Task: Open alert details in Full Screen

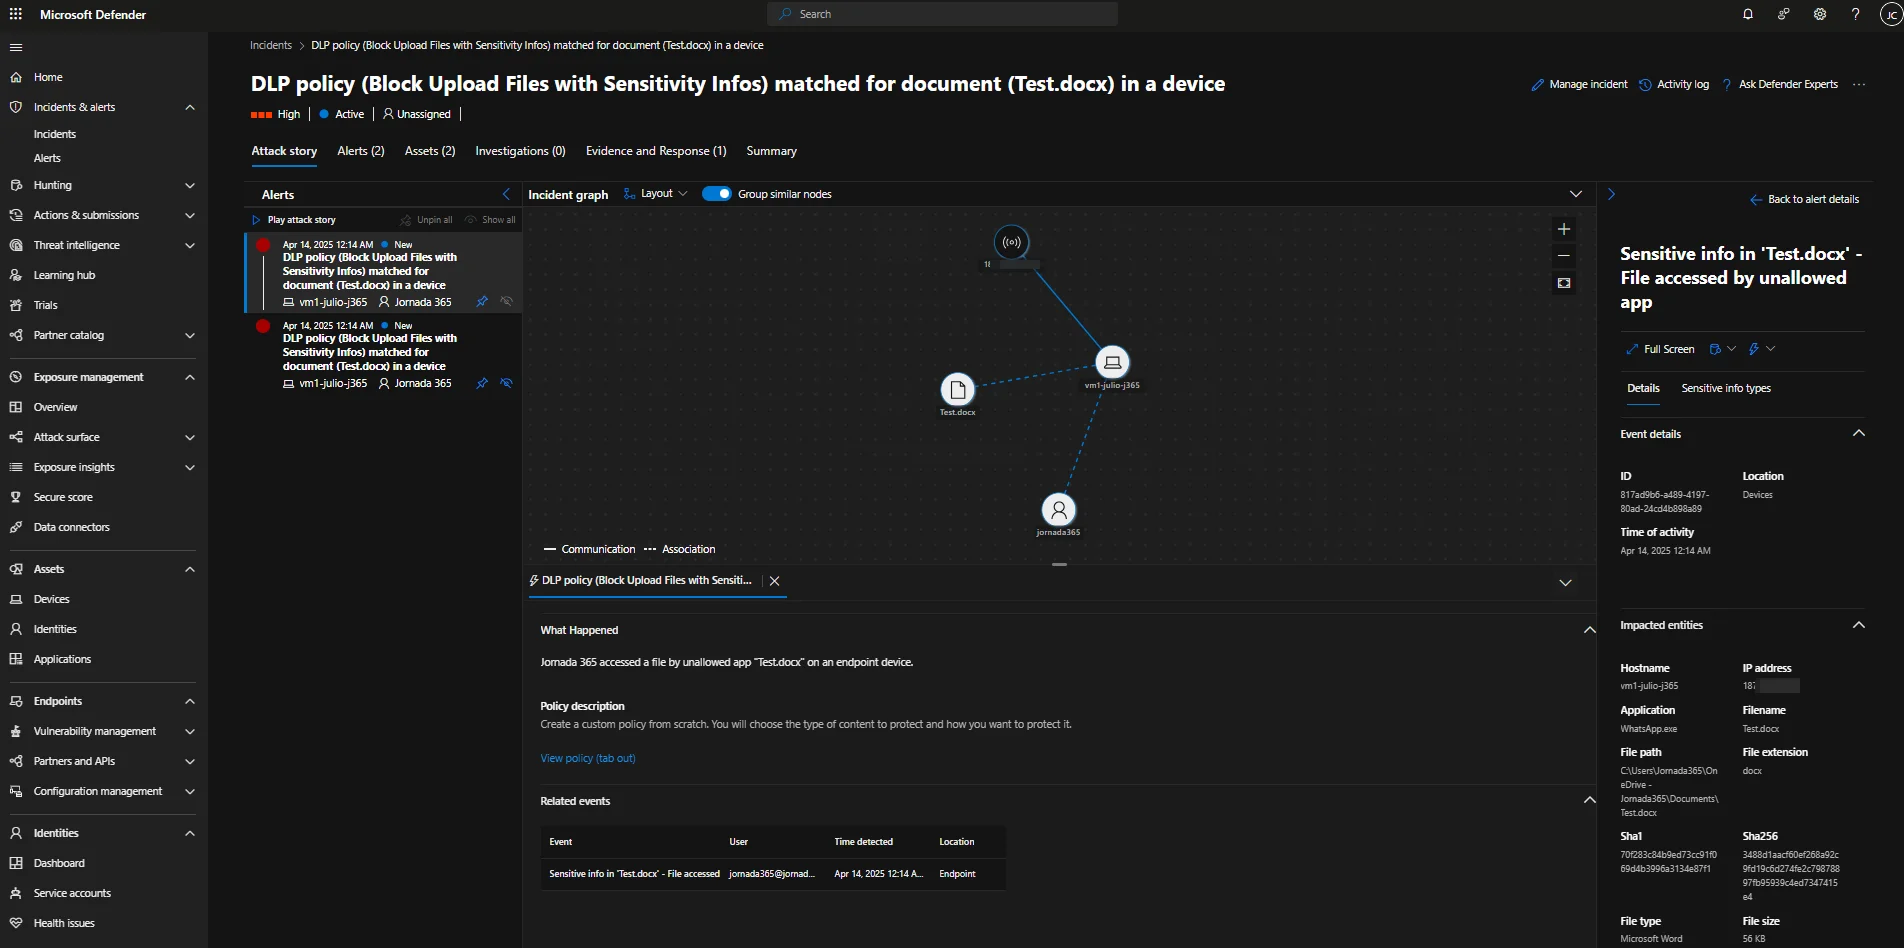Action: coord(1660,349)
